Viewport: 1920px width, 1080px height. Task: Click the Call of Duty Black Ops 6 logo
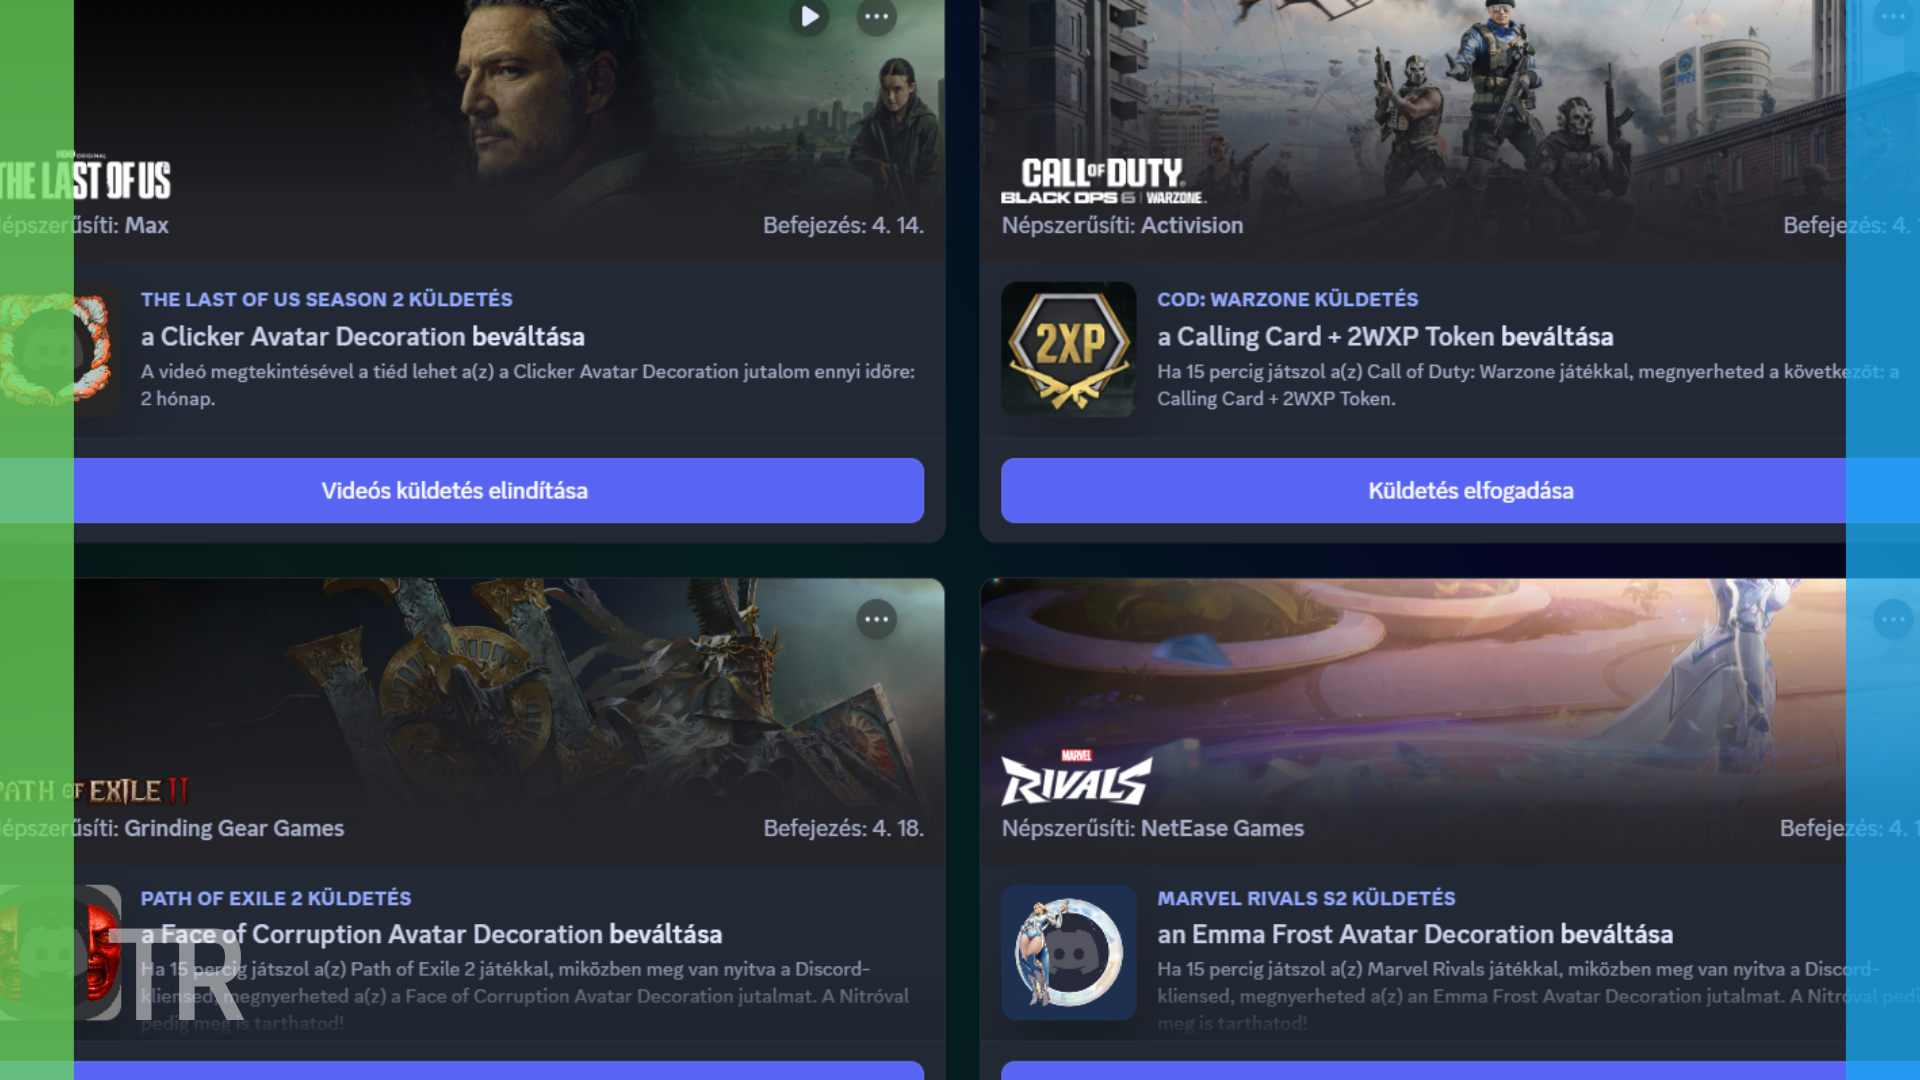(1103, 181)
